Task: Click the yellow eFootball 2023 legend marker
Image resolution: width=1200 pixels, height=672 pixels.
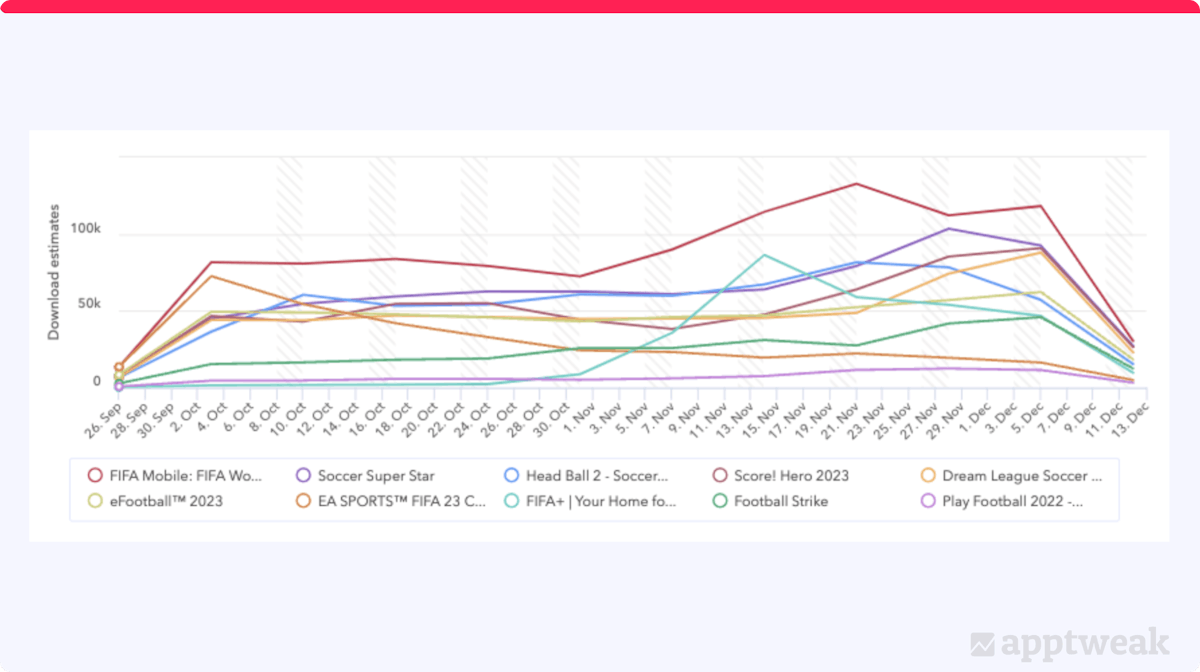Action: pyautogui.click(x=96, y=501)
